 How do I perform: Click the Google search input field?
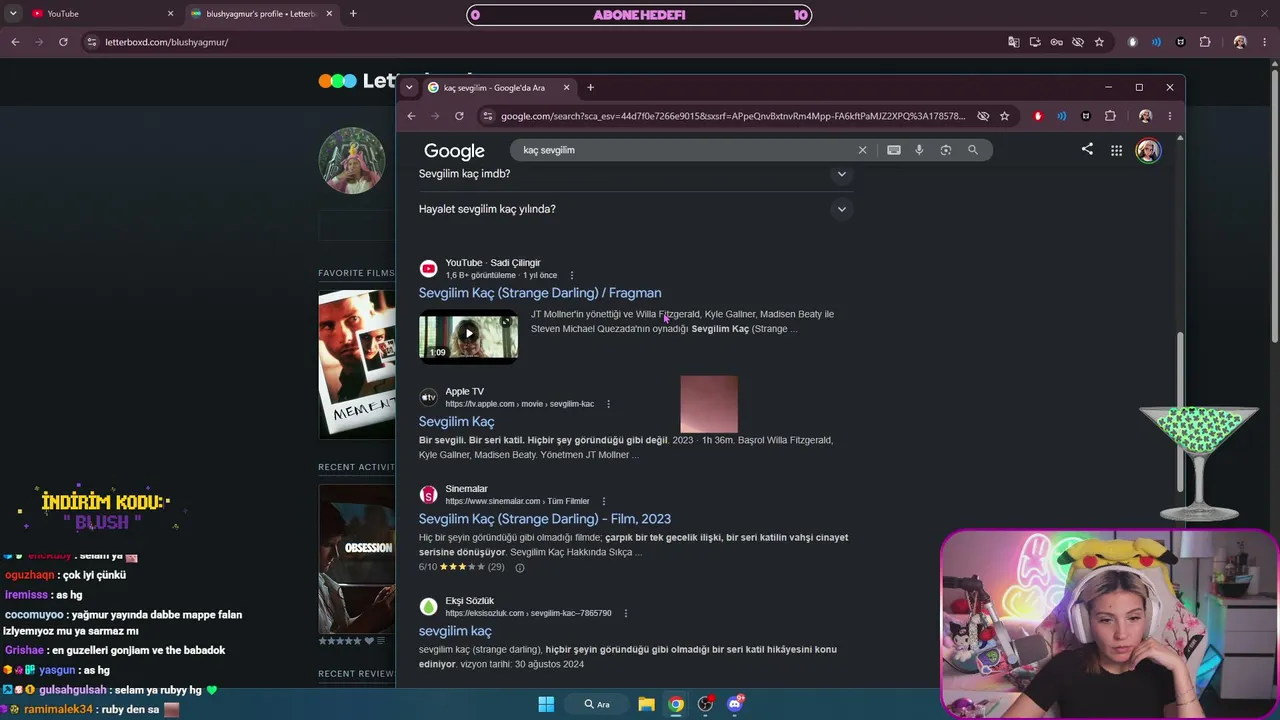(684, 150)
